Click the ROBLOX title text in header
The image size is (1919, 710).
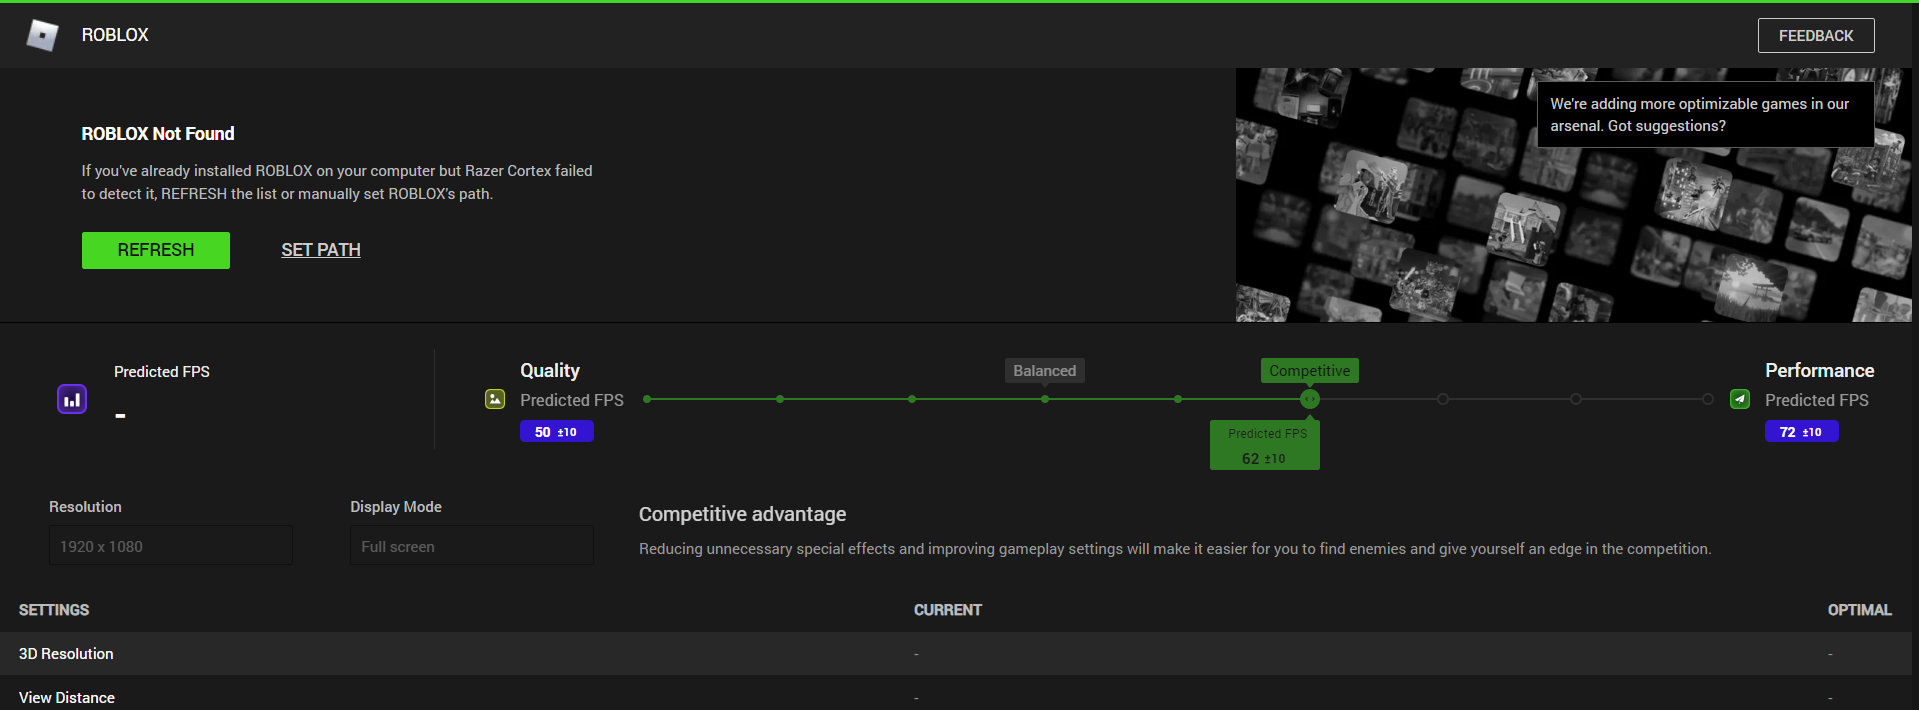coord(115,35)
